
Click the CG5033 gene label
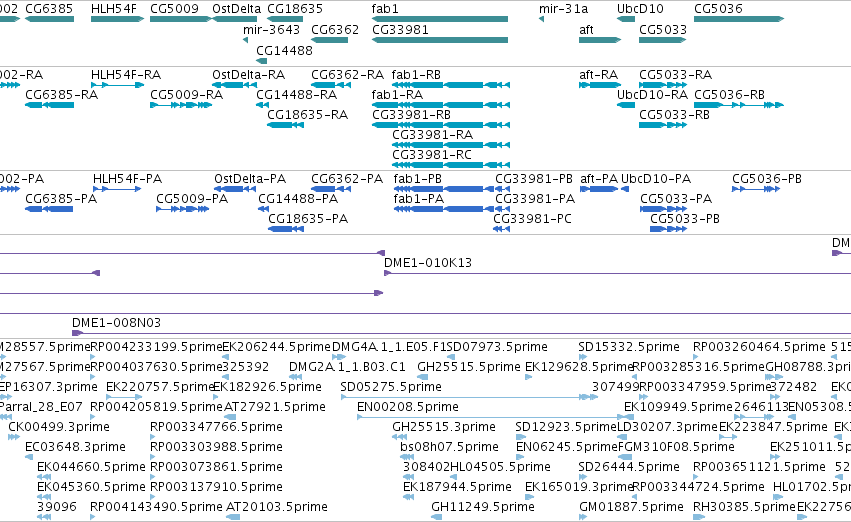[663, 29]
